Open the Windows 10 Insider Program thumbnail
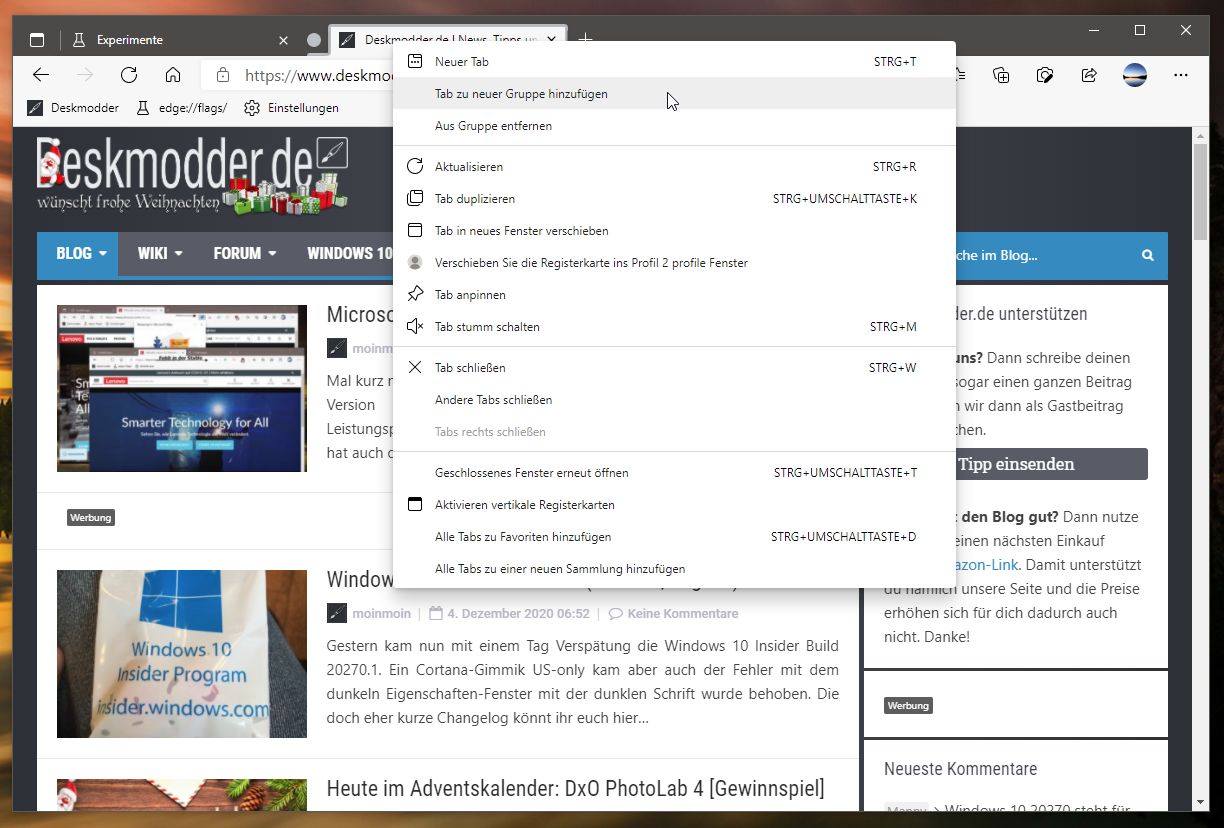Image resolution: width=1224 pixels, height=828 pixels. [182, 654]
